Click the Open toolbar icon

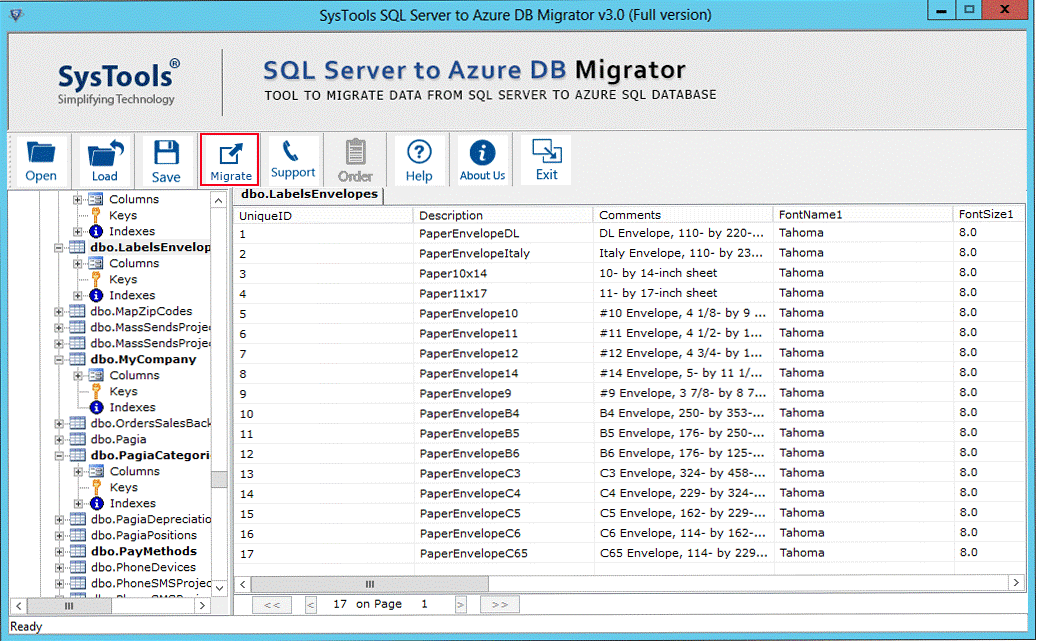pos(41,160)
